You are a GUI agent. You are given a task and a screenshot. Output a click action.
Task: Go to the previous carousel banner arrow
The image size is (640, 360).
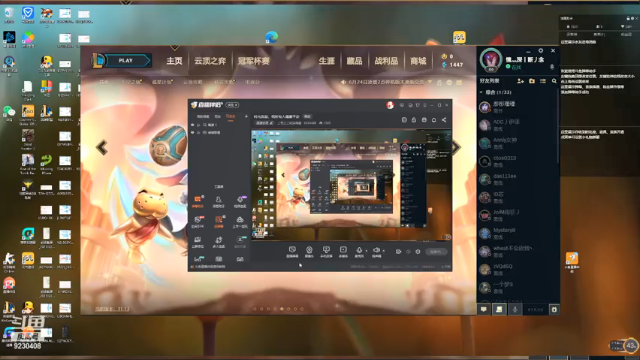click(x=102, y=147)
